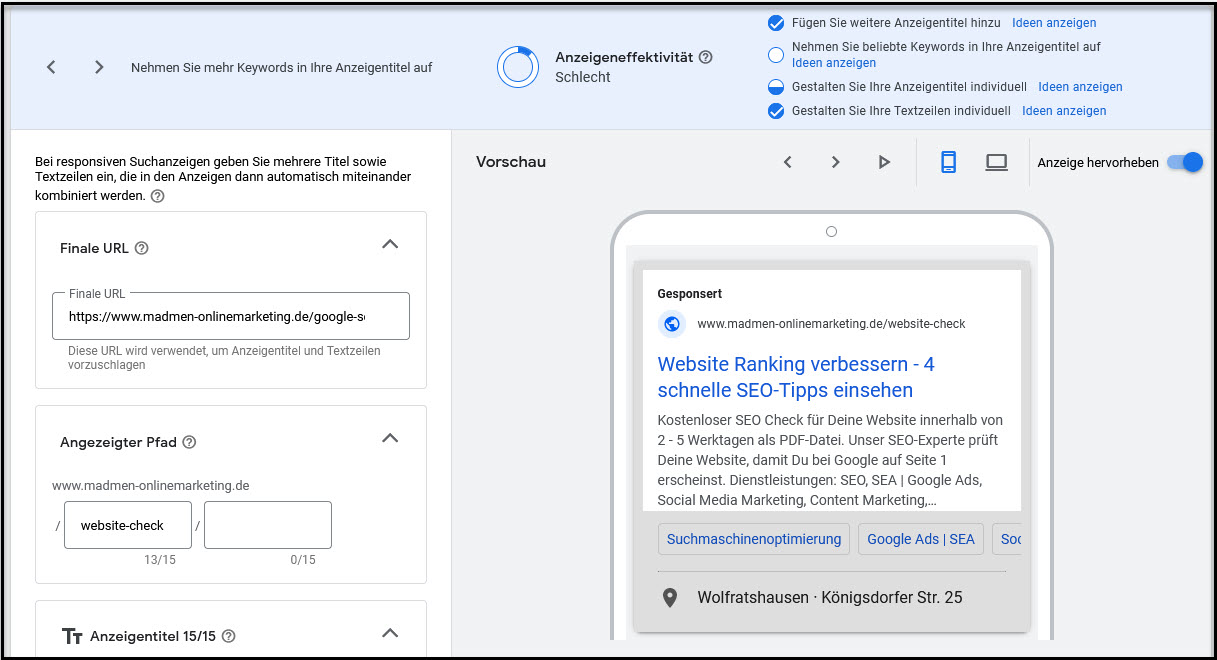Open help icon after 'kombiniert werden'
The image size is (1217, 660).
tap(157, 196)
